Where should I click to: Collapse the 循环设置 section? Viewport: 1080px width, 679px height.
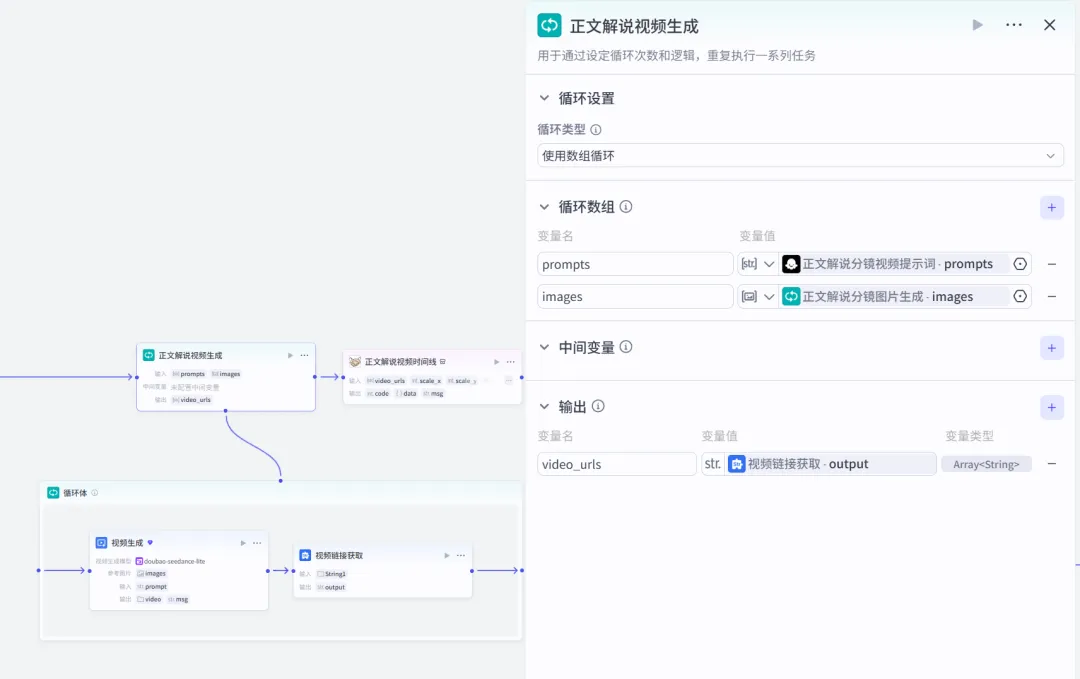[x=544, y=98]
